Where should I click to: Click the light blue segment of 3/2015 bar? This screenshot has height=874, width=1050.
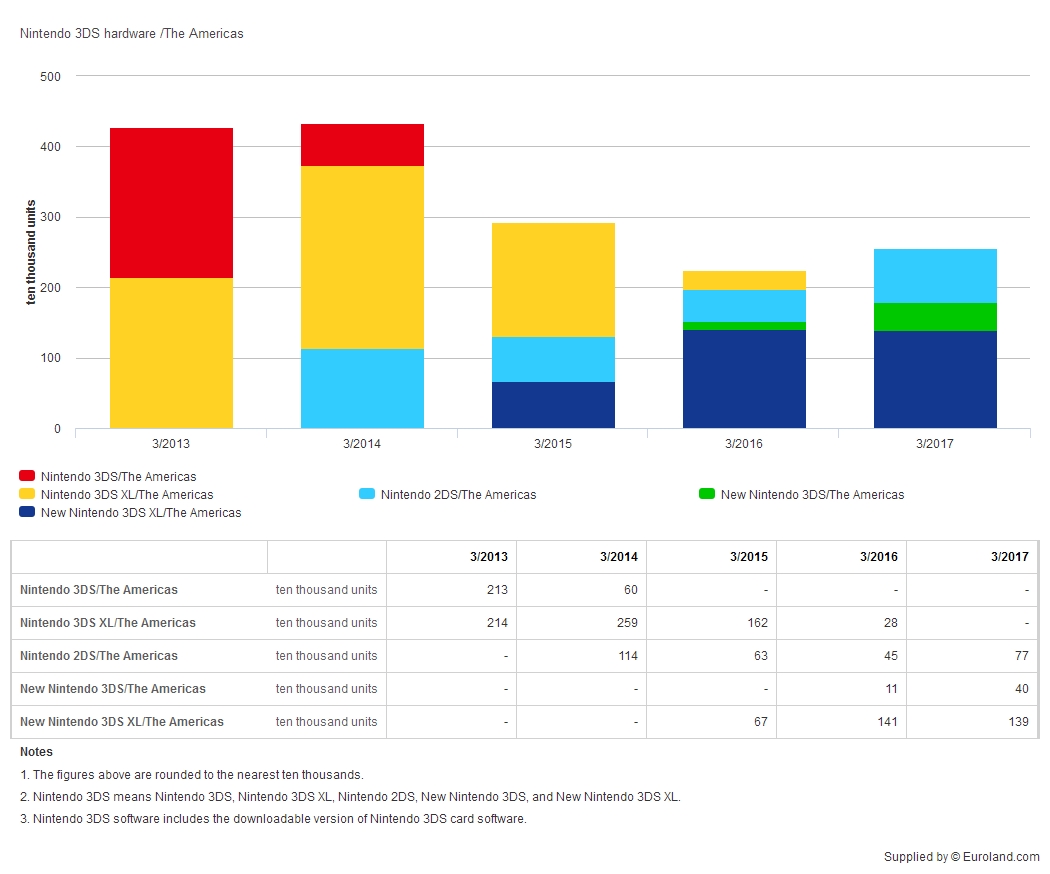[553, 360]
